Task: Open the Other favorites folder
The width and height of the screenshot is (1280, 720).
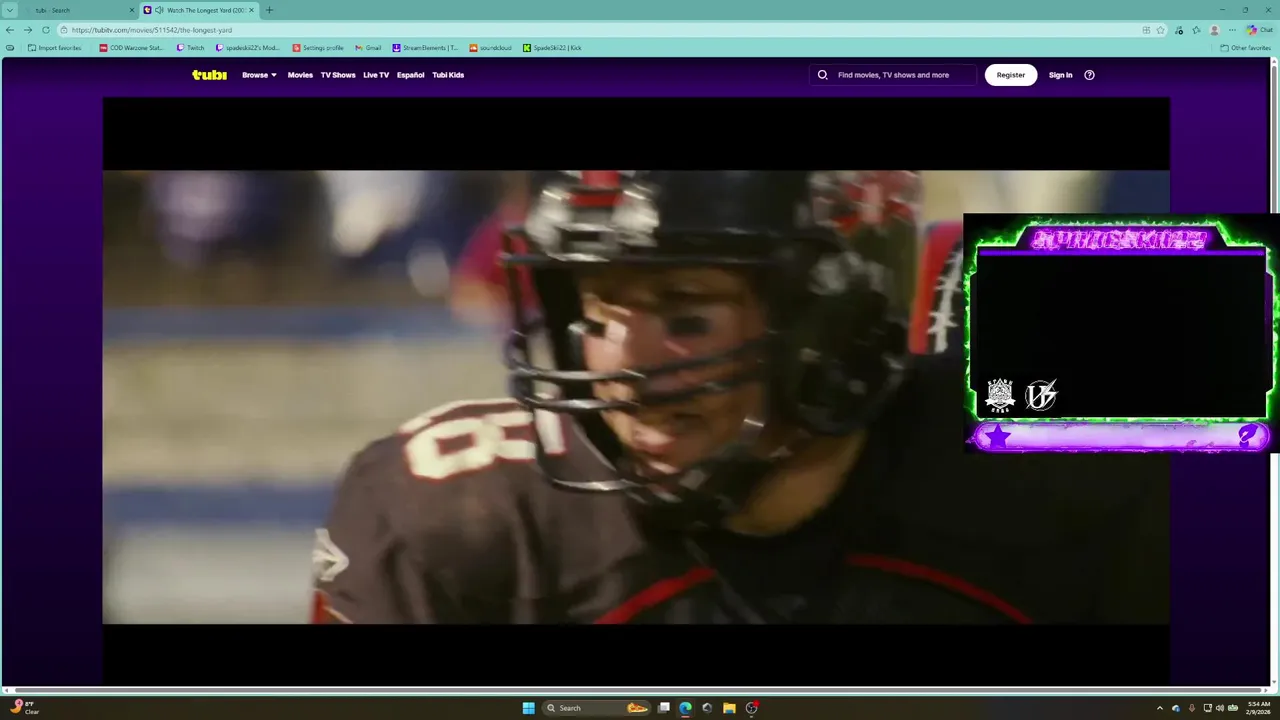Action: click(1245, 48)
